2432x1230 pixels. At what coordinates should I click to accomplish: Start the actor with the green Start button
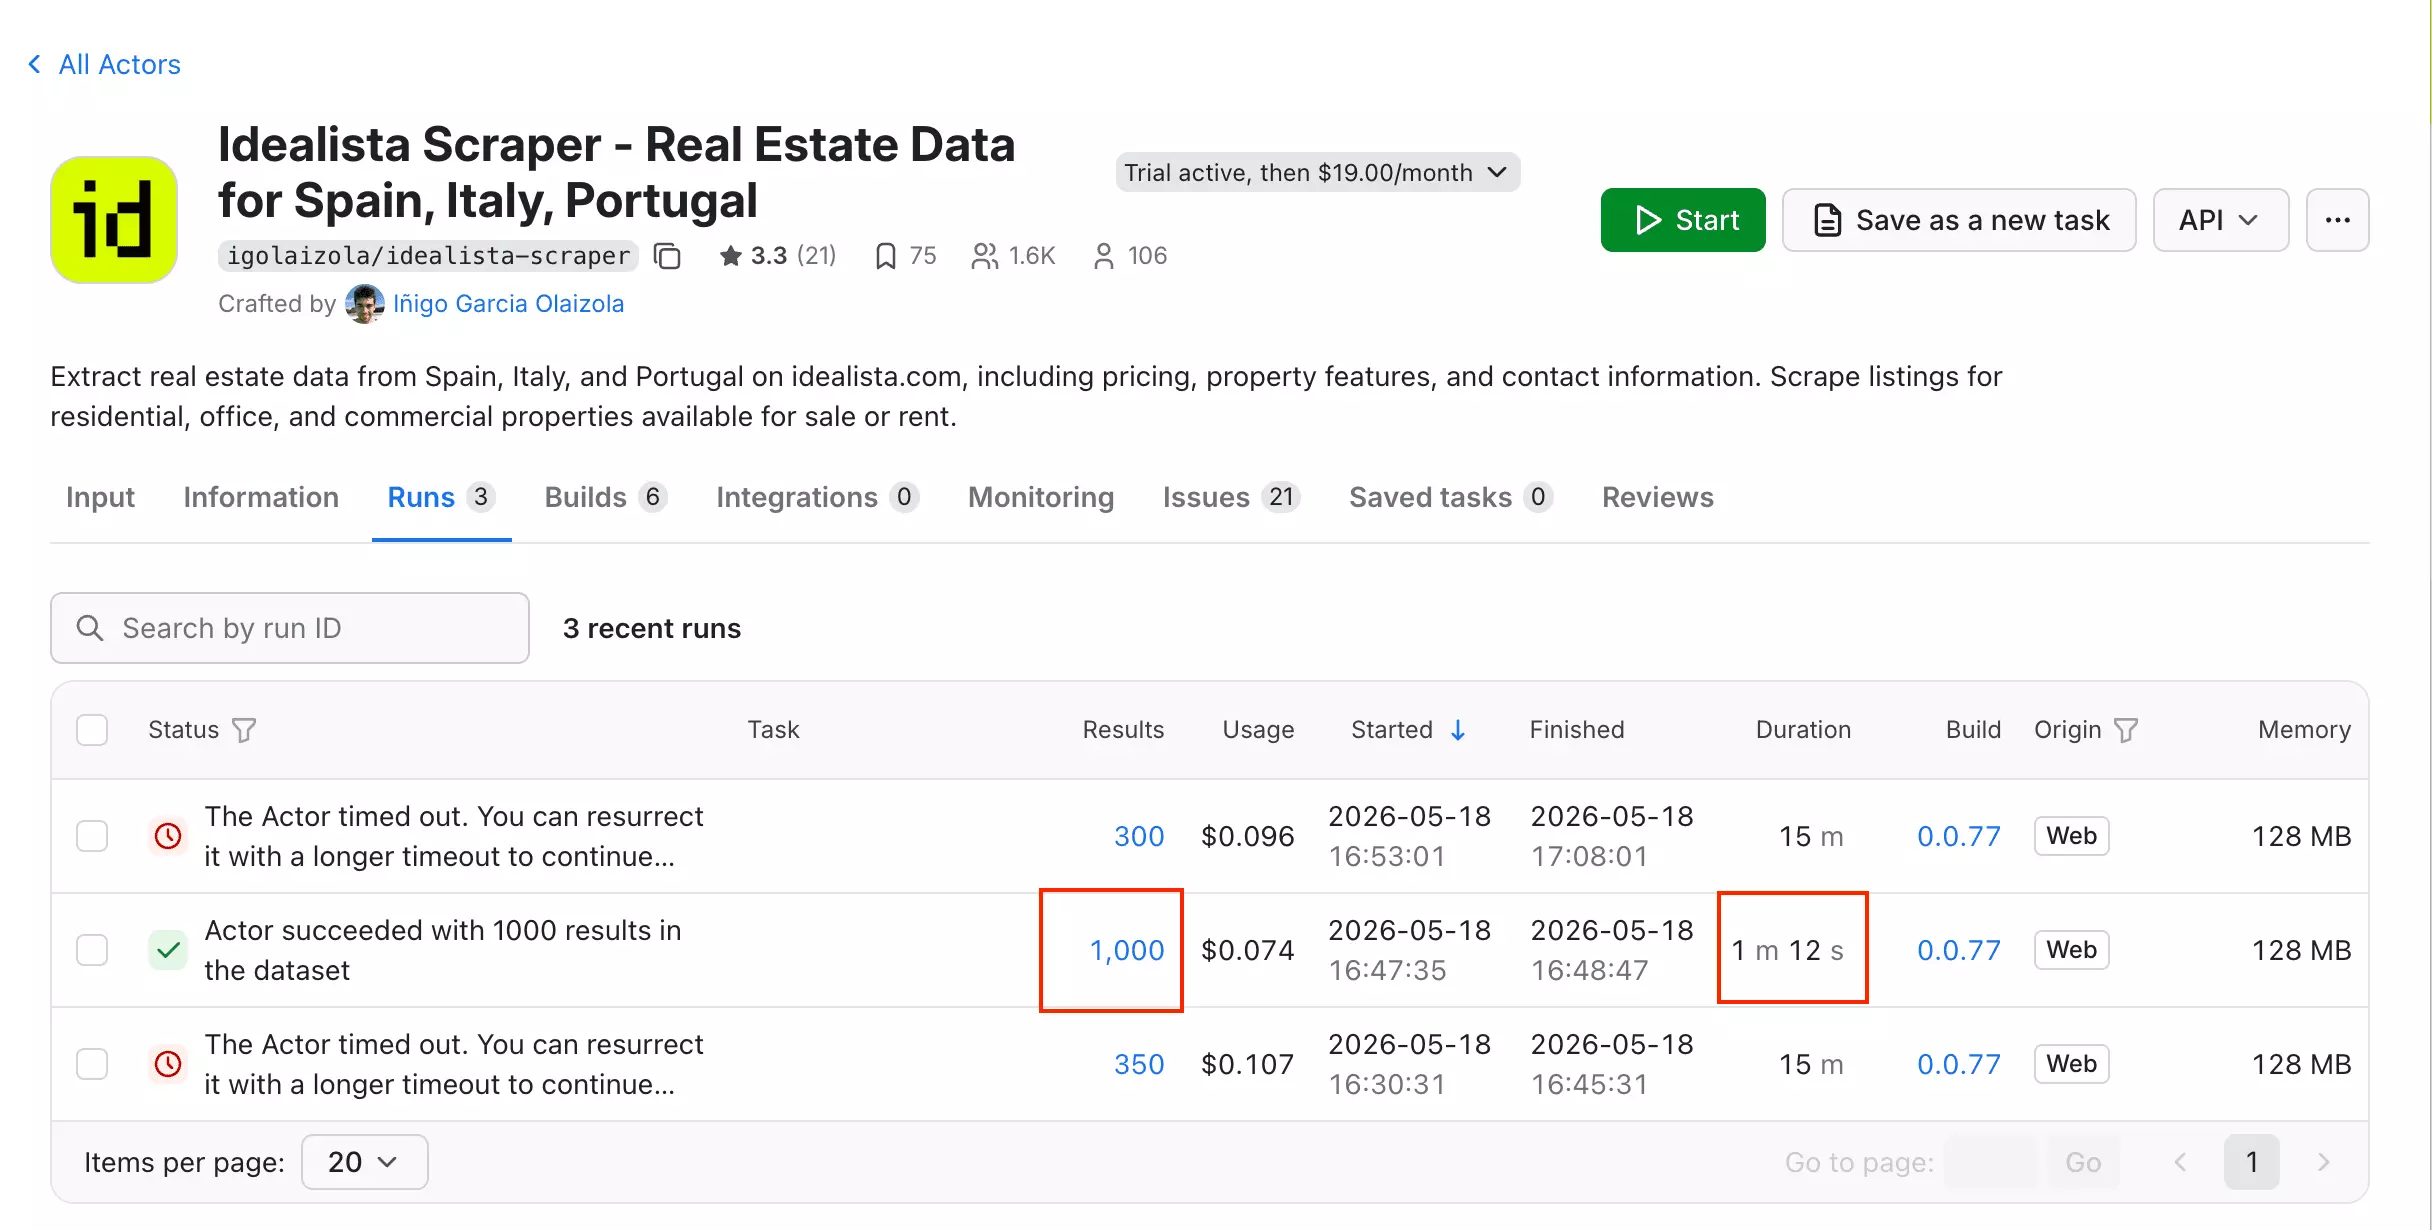point(1683,220)
